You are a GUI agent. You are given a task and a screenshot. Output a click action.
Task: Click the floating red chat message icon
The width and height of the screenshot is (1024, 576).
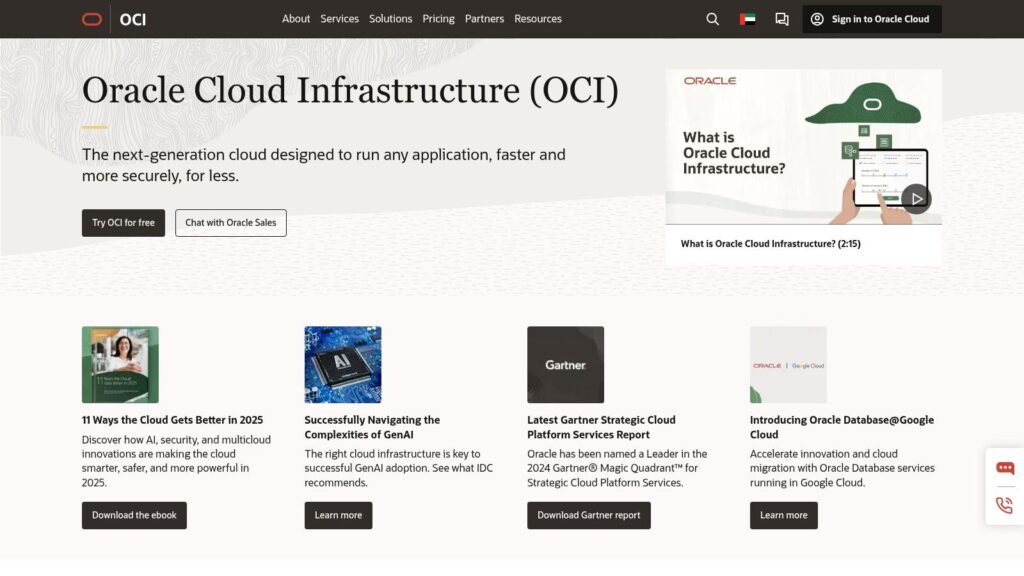pos(1004,468)
